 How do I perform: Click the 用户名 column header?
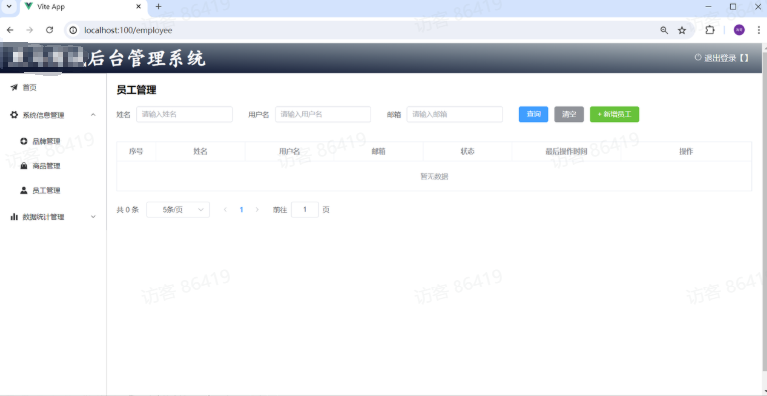(290, 152)
